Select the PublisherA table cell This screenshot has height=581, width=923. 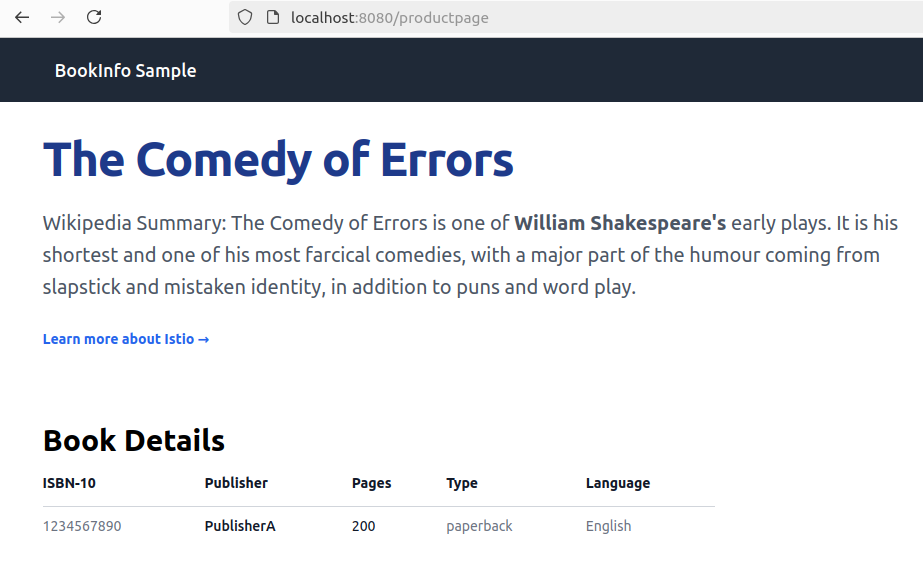pyautogui.click(x=240, y=526)
